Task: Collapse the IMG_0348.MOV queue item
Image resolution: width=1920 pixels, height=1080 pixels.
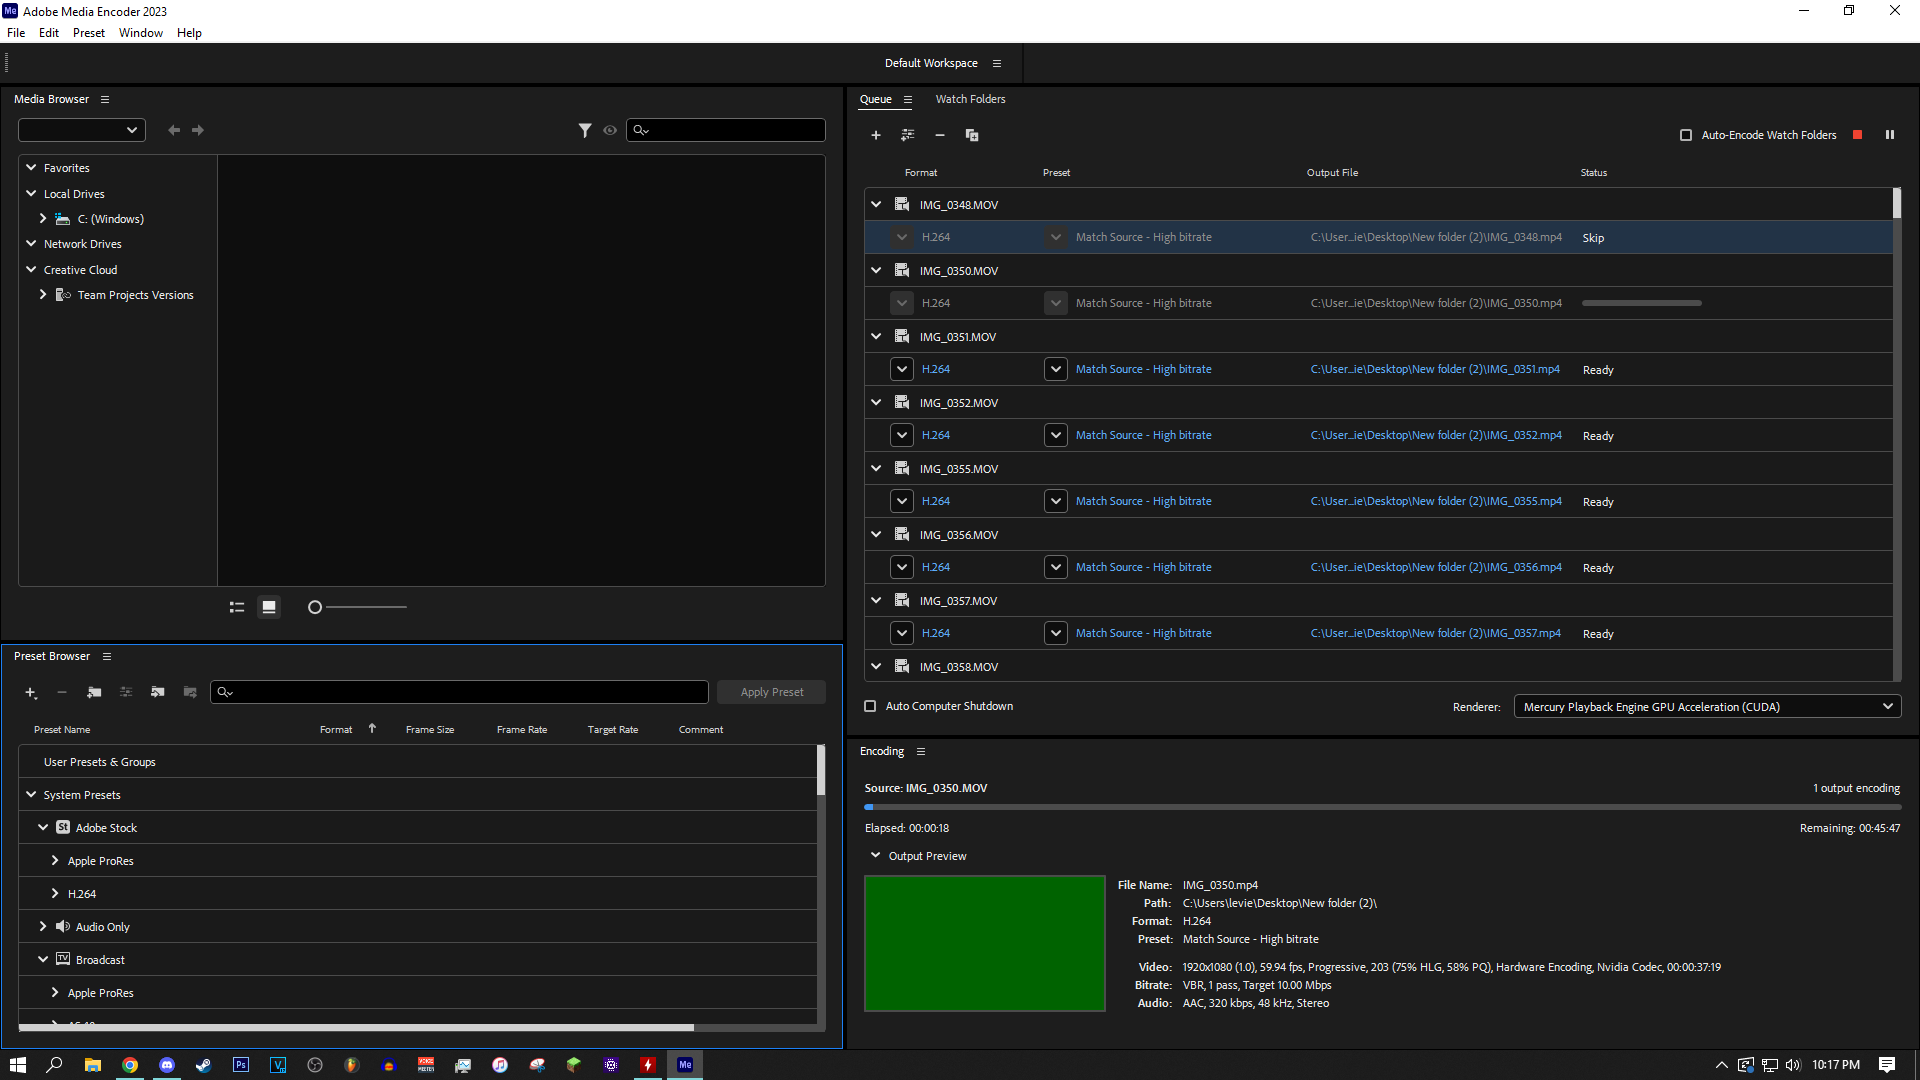Action: pyautogui.click(x=876, y=204)
